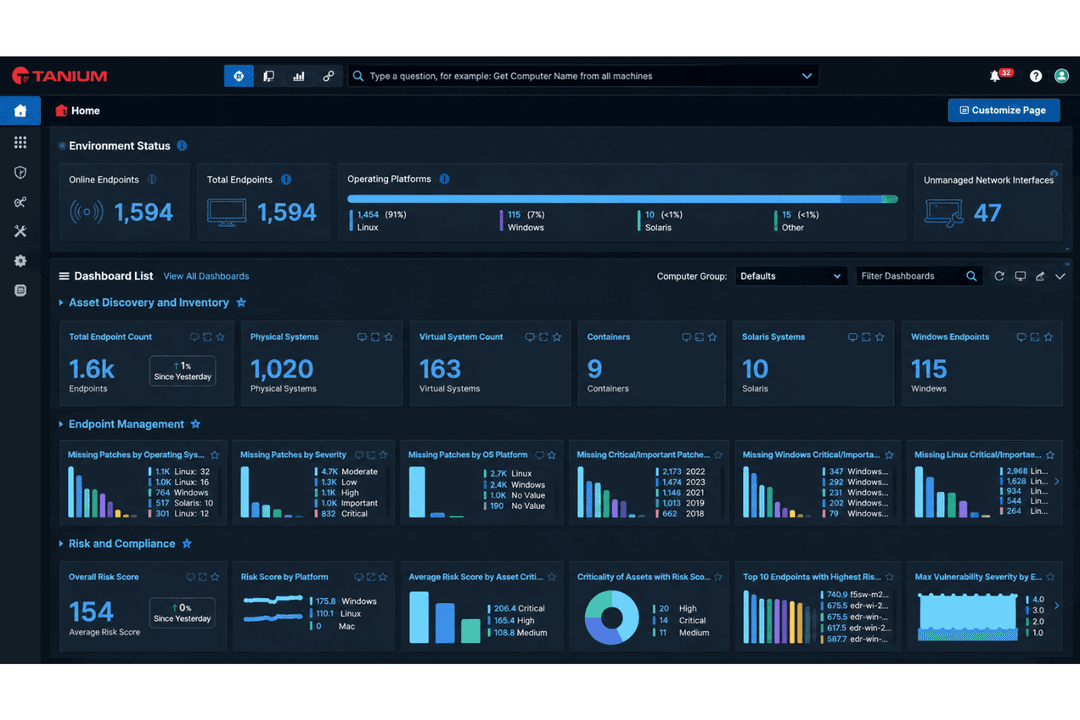Viewport: 1080px width, 720px height.
Task: Select the key-shaped icon in the sidebar
Action: [20, 202]
